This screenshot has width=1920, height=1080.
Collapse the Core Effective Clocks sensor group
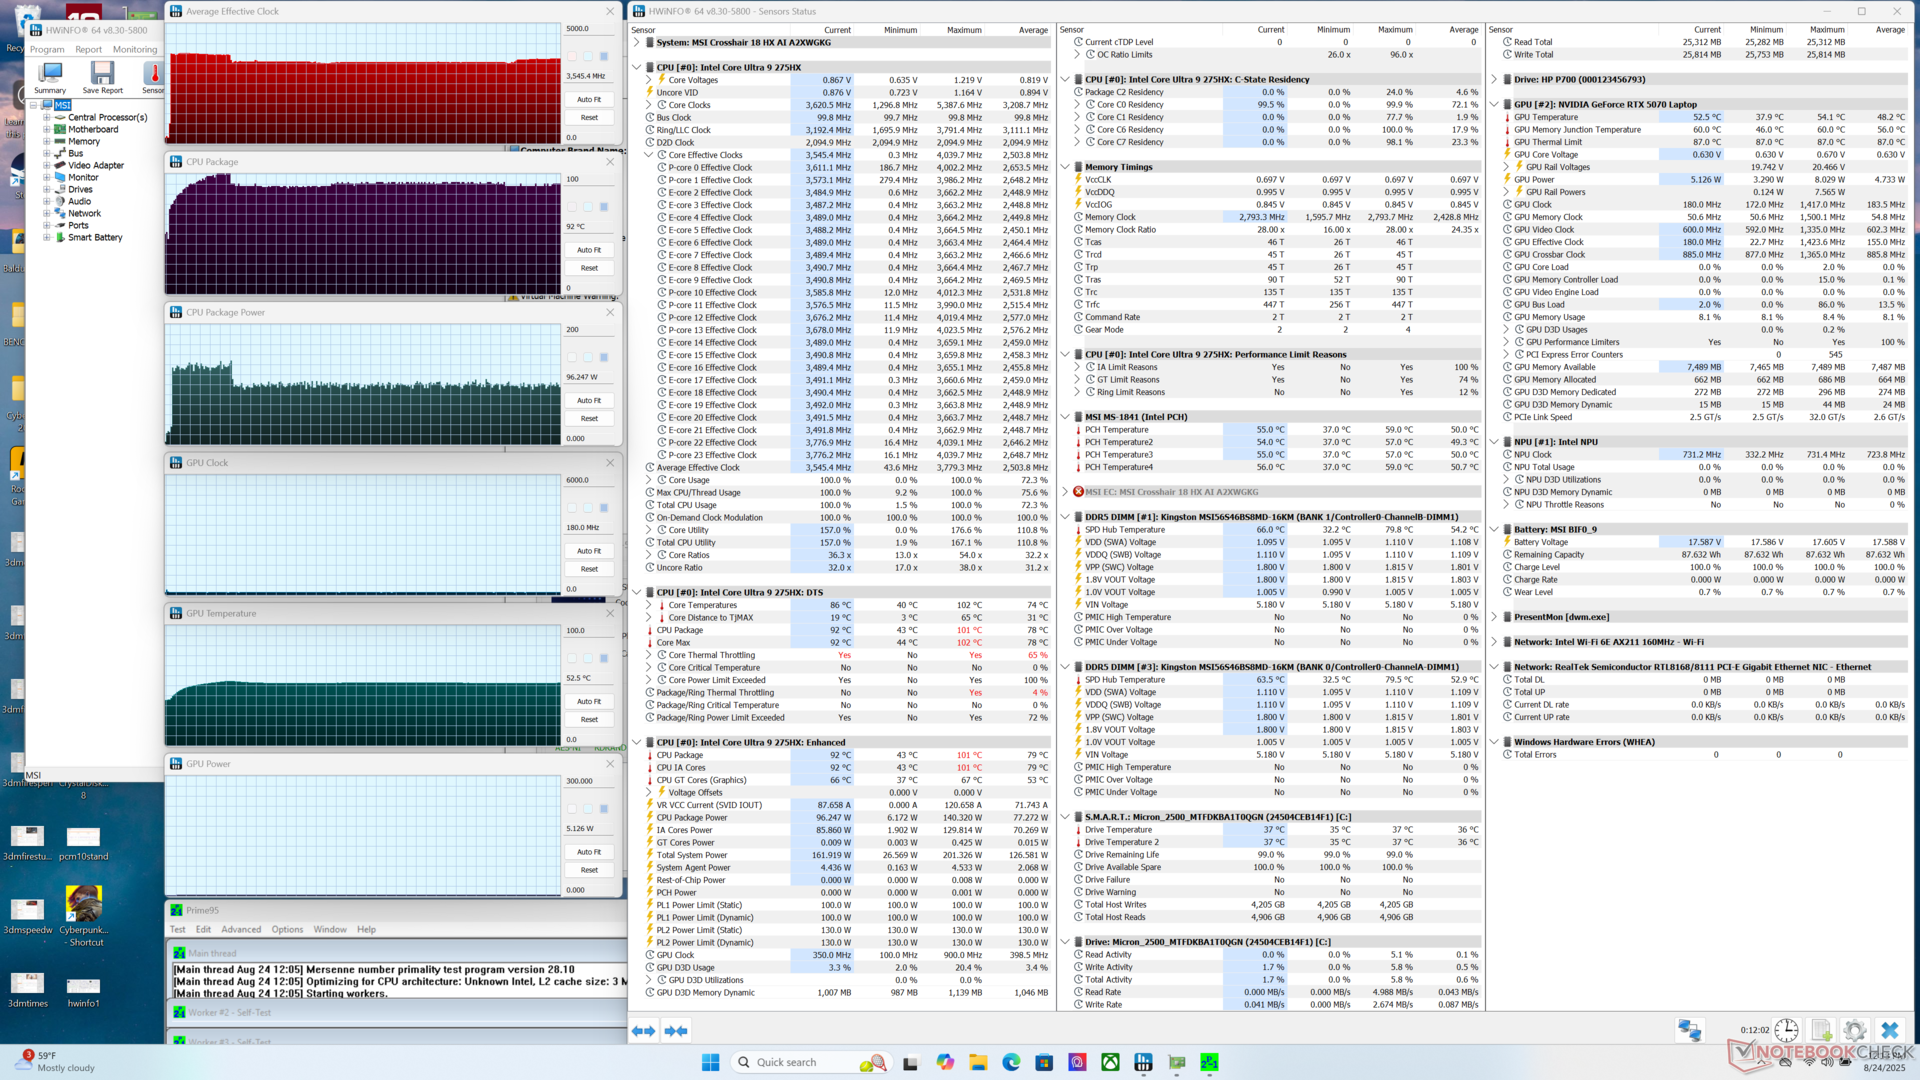649,155
